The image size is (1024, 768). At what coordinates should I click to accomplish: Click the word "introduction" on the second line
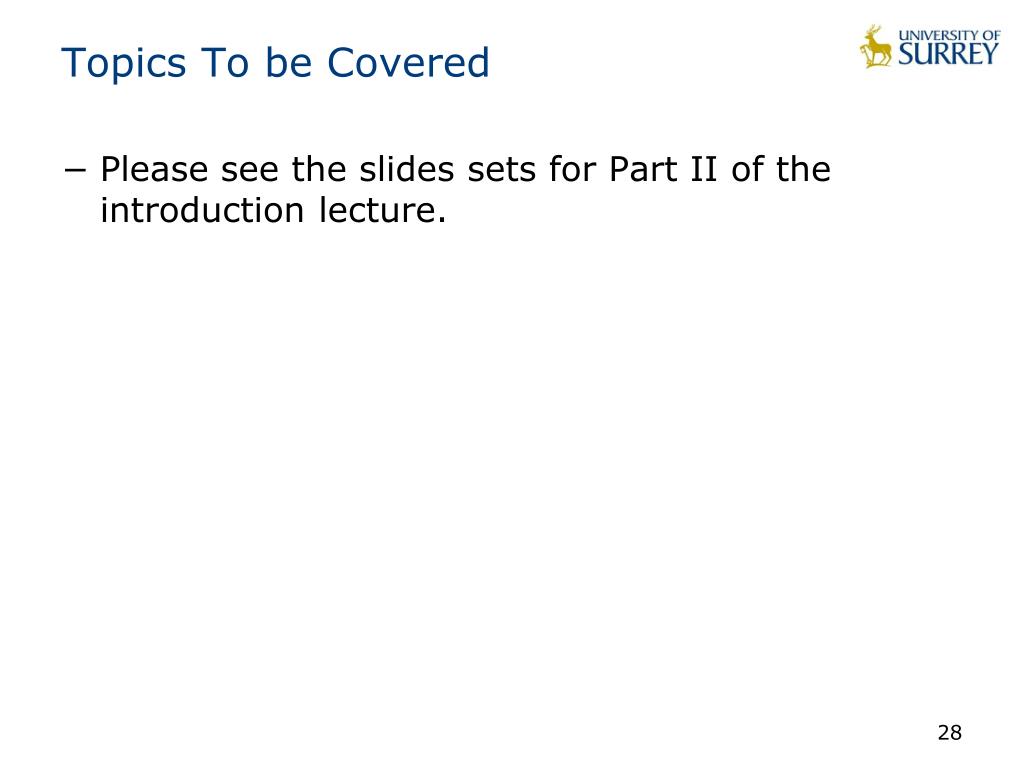pos(202,211)
